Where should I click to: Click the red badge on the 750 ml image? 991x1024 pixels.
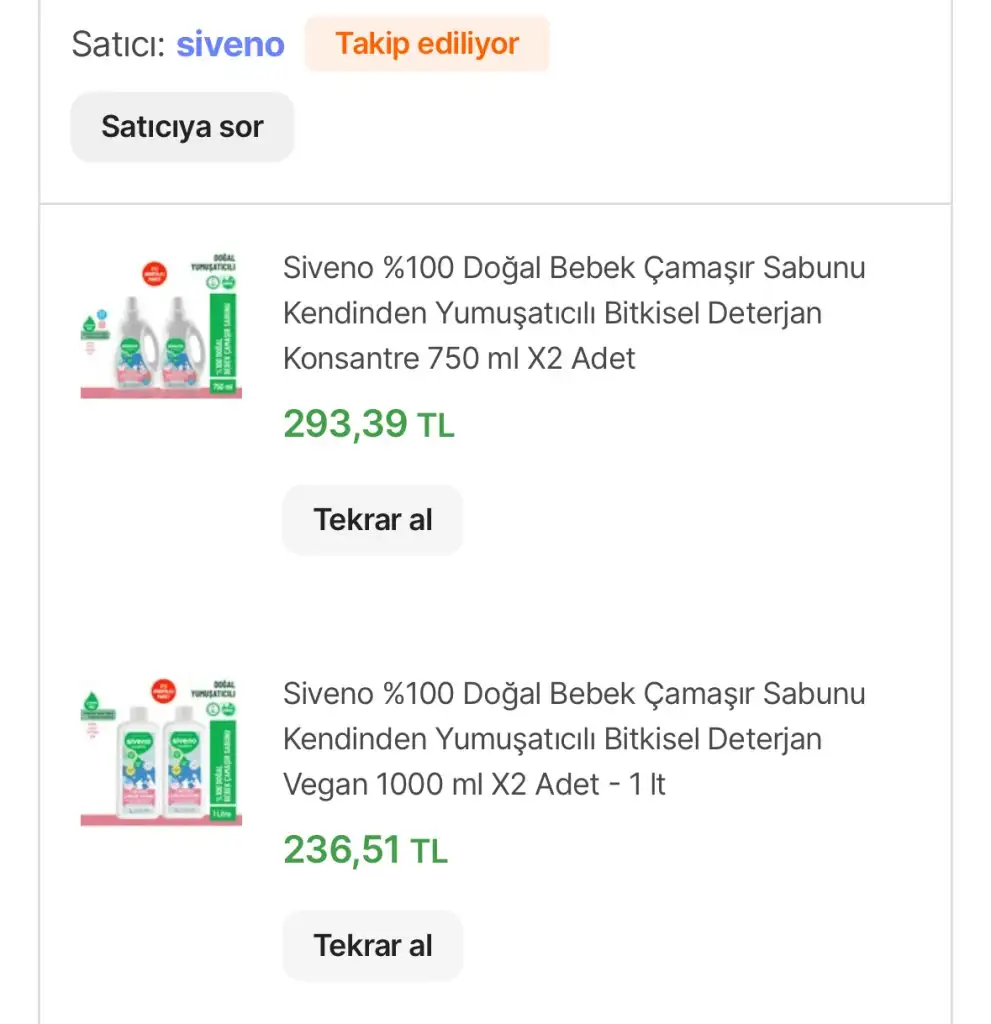point(154,274)
